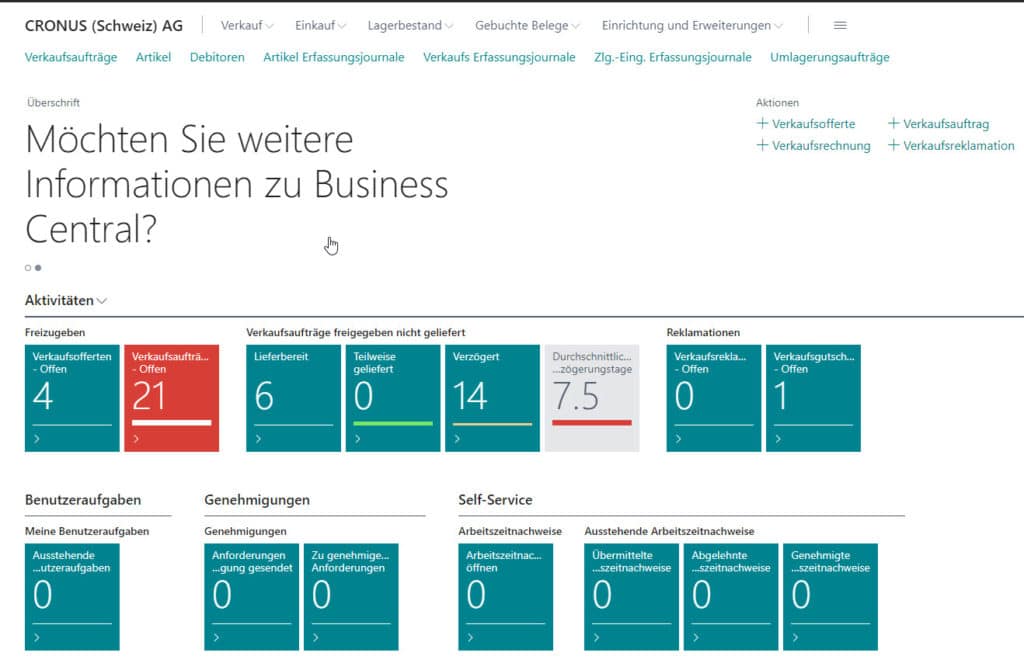Expand the Aktivitäten actions chevron

tap(102, 301)
